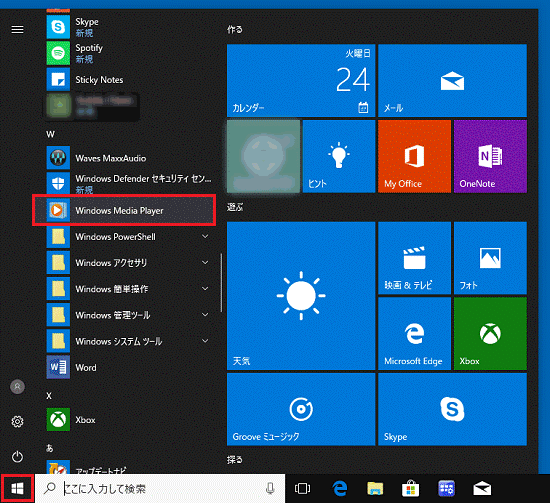Open the Groove ミュージック tile
The height and width of the screenshot is (503, 550).
[301, 409]
